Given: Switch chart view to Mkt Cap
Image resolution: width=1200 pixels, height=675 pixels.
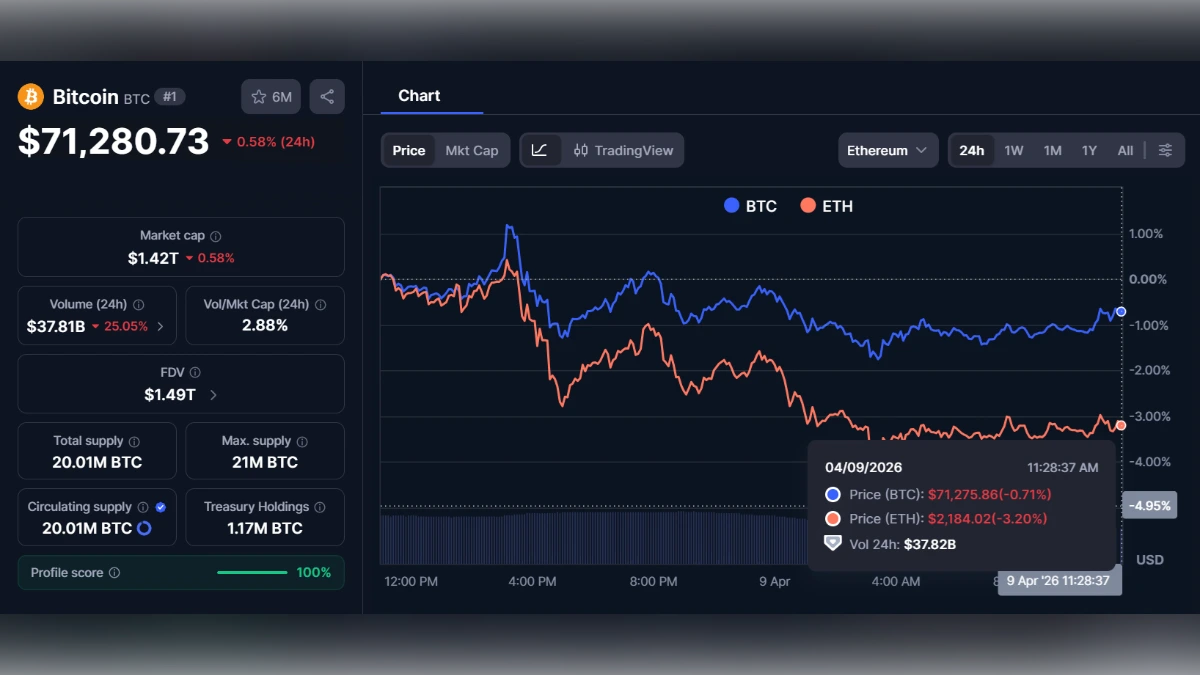Looking at the screenshot, I should click(x=472, y=150).
